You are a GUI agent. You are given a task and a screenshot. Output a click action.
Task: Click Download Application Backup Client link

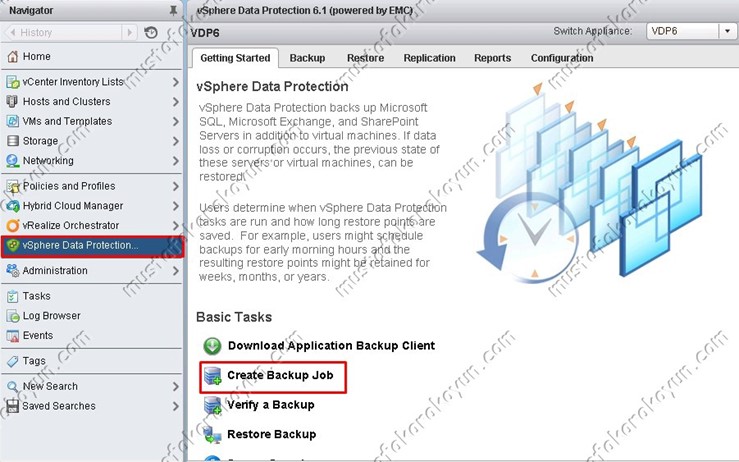[331, 346]
